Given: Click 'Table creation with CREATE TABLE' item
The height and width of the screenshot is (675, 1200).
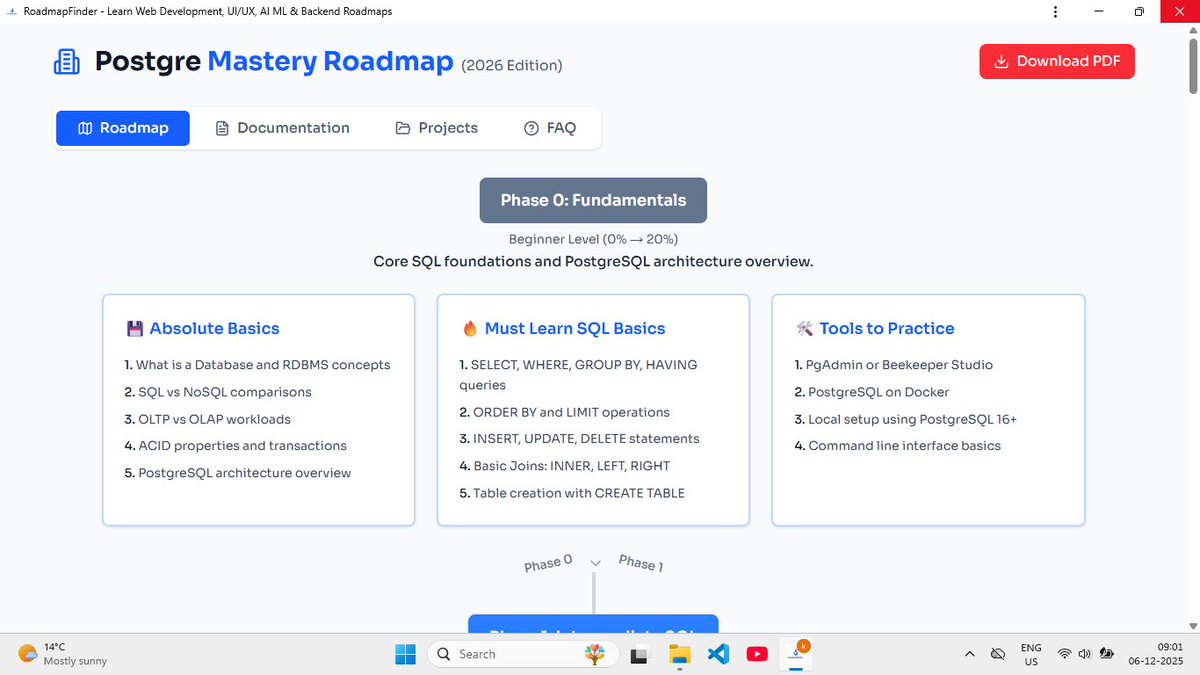Looking at the screenshot, I should [572, 493].
